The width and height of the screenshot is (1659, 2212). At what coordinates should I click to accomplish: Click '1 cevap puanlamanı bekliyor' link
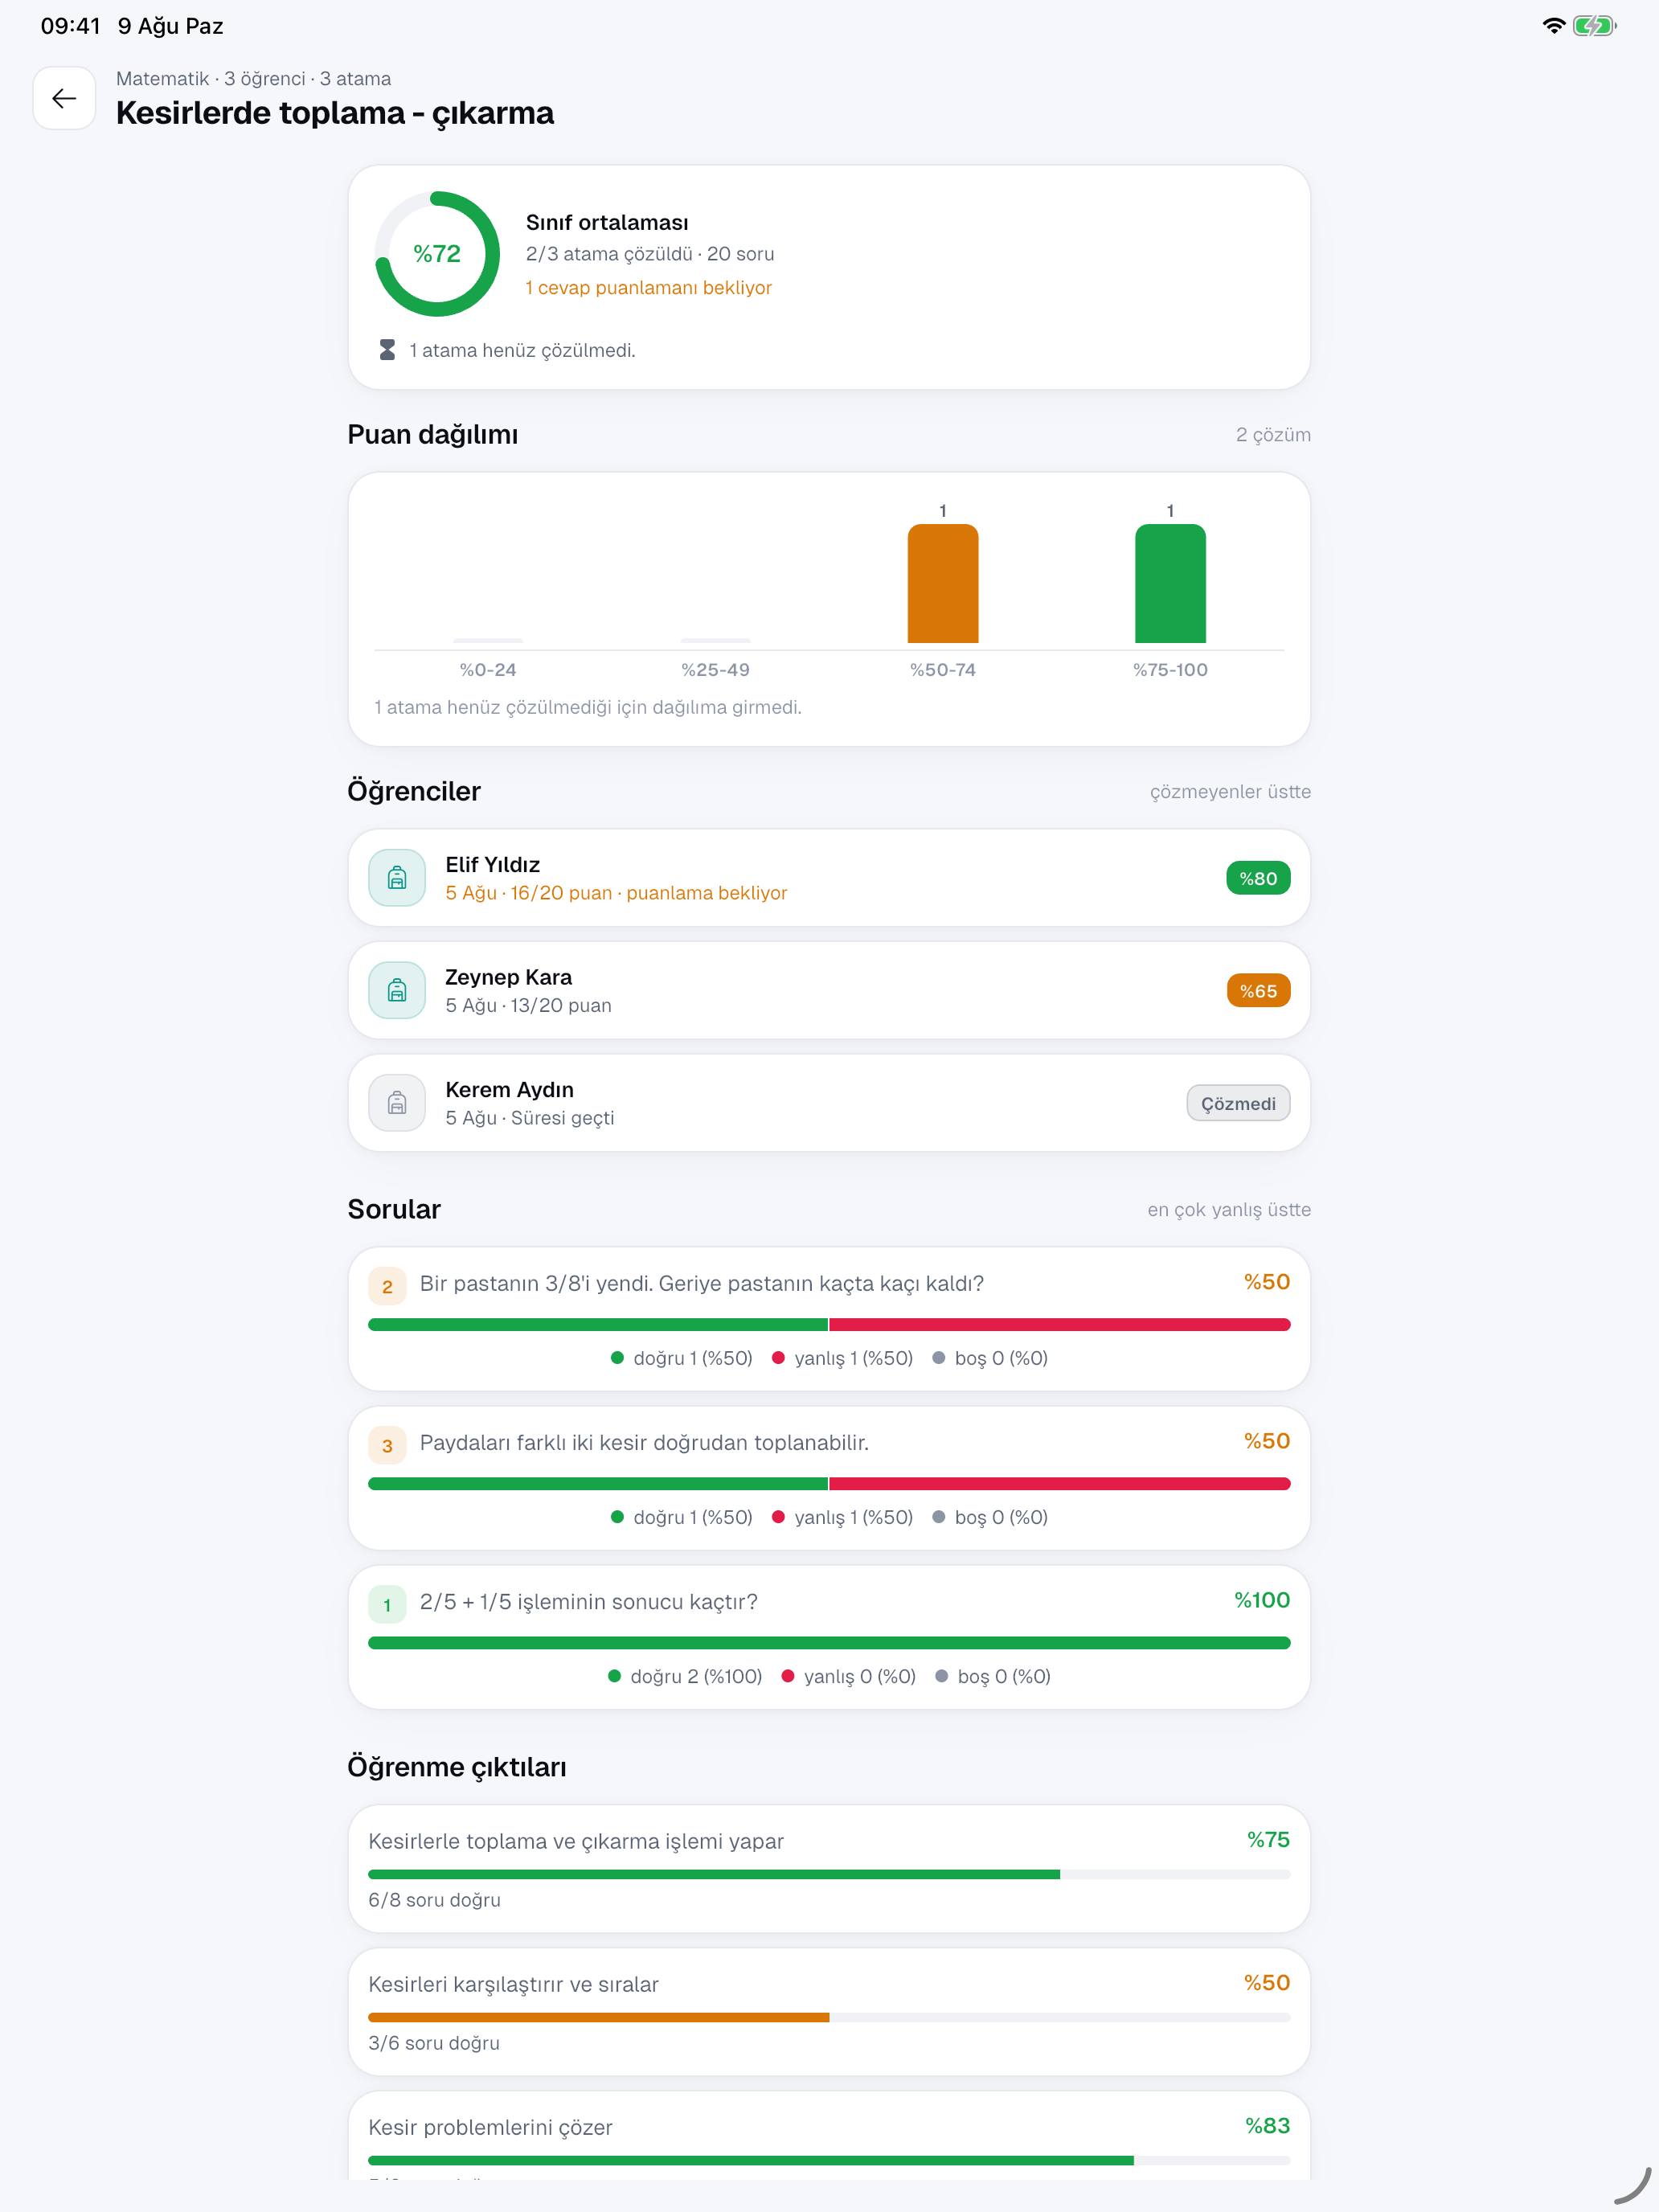click(649, 288)
